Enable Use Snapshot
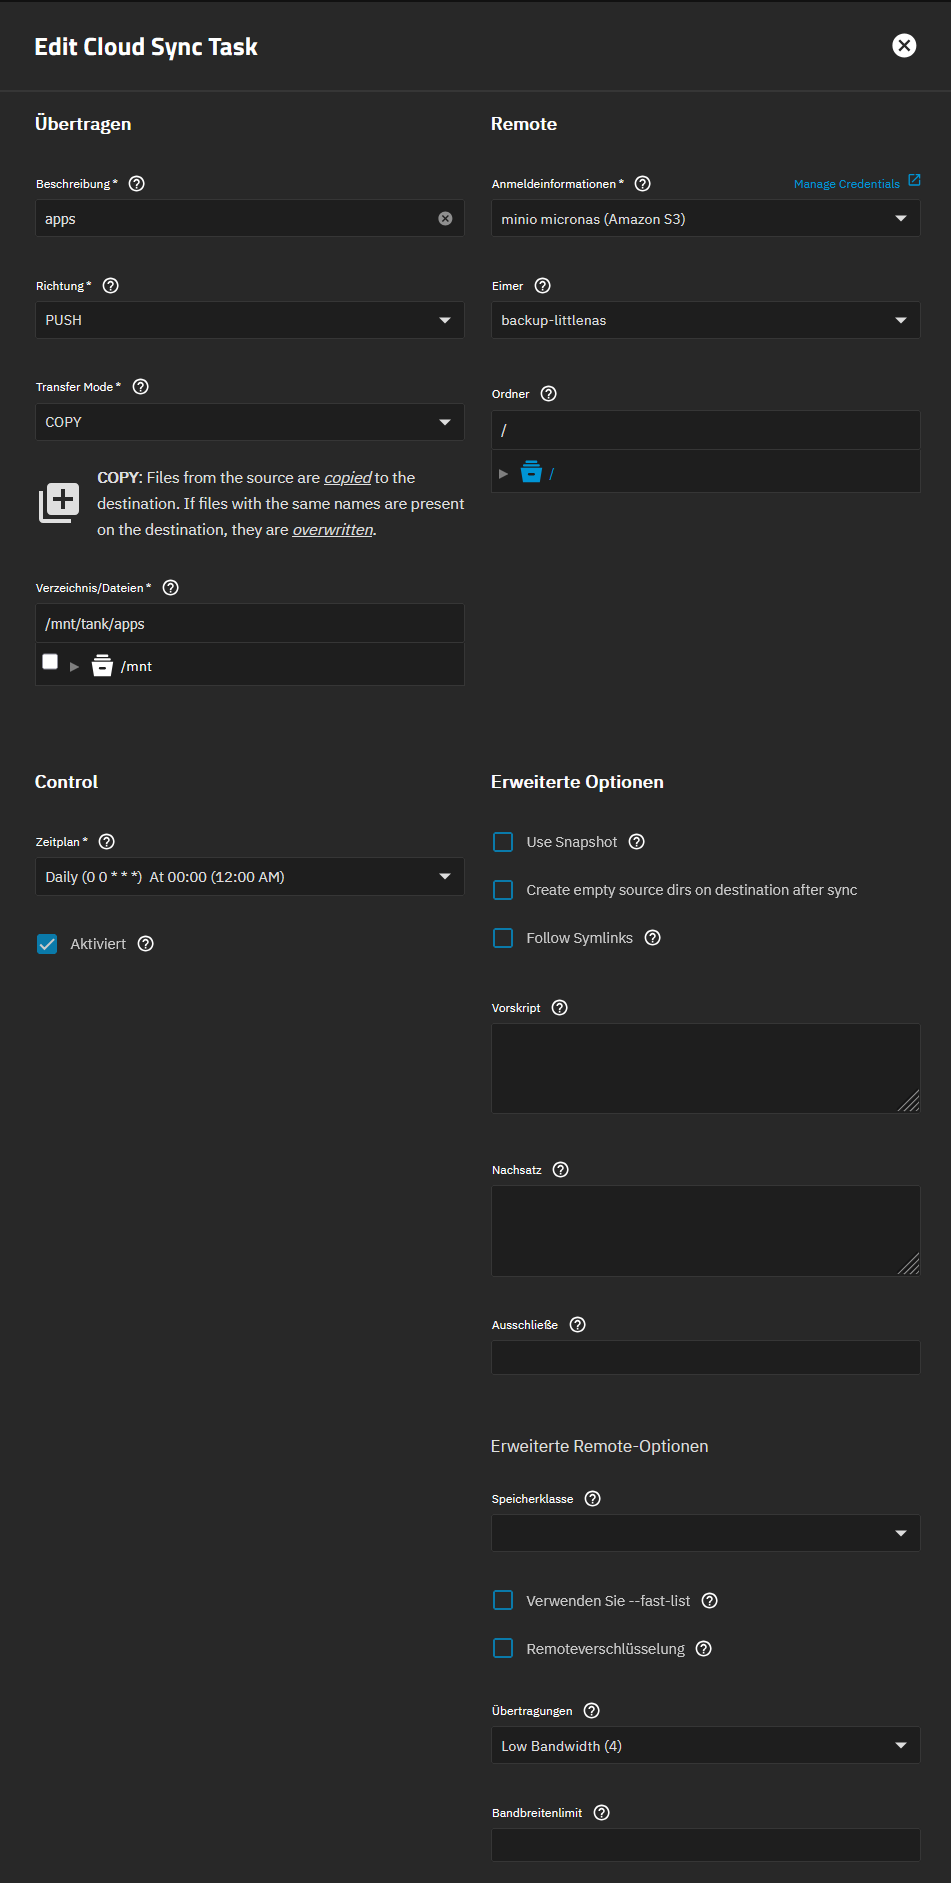The image size is (951, 1883). tap(503, 842)
